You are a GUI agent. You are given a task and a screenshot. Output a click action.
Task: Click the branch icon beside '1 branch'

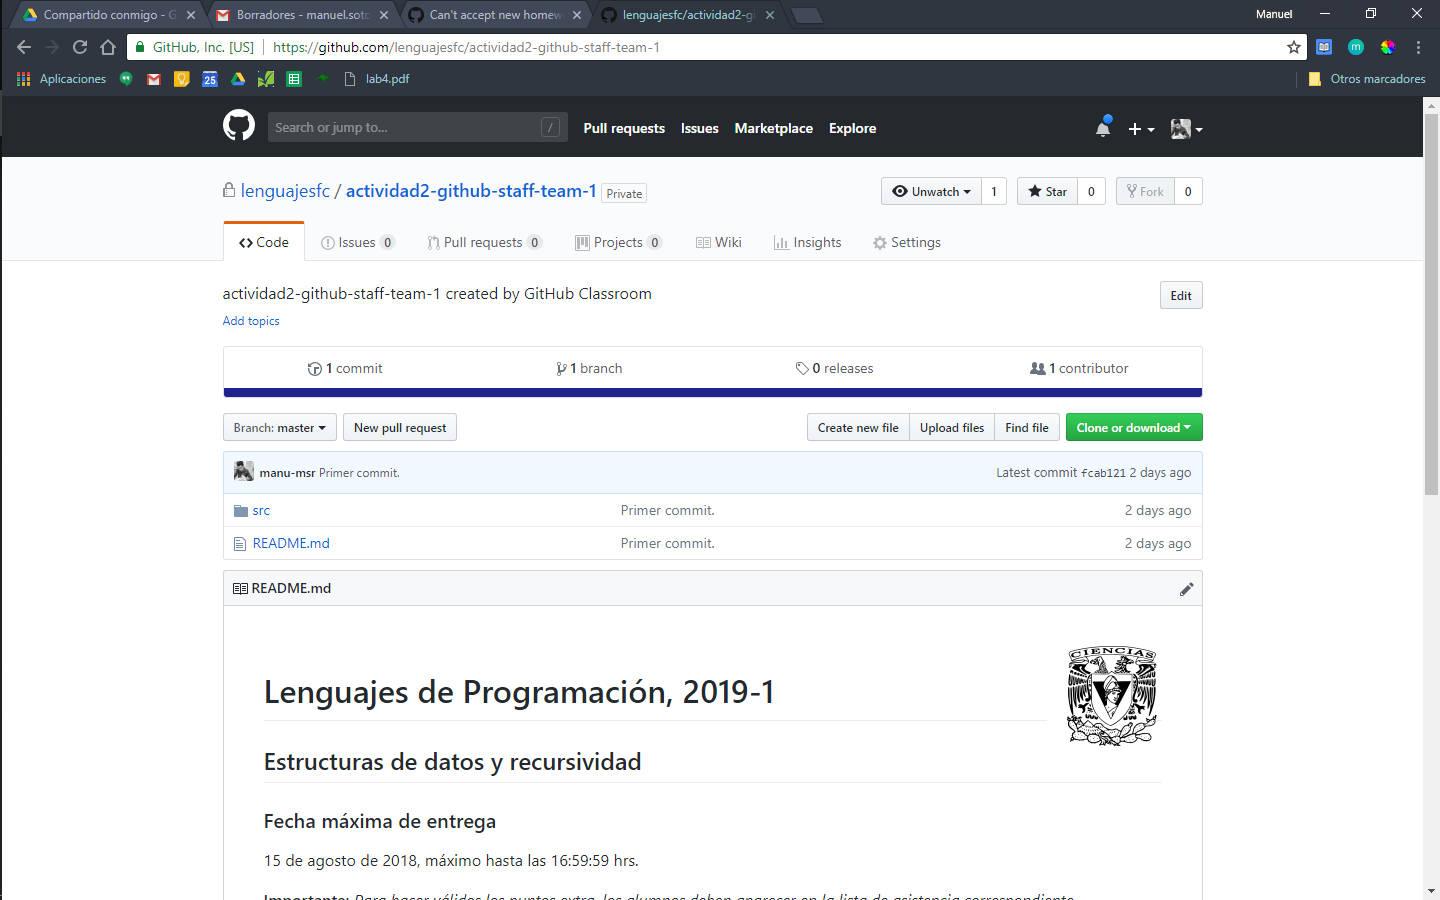click(561, 368)
